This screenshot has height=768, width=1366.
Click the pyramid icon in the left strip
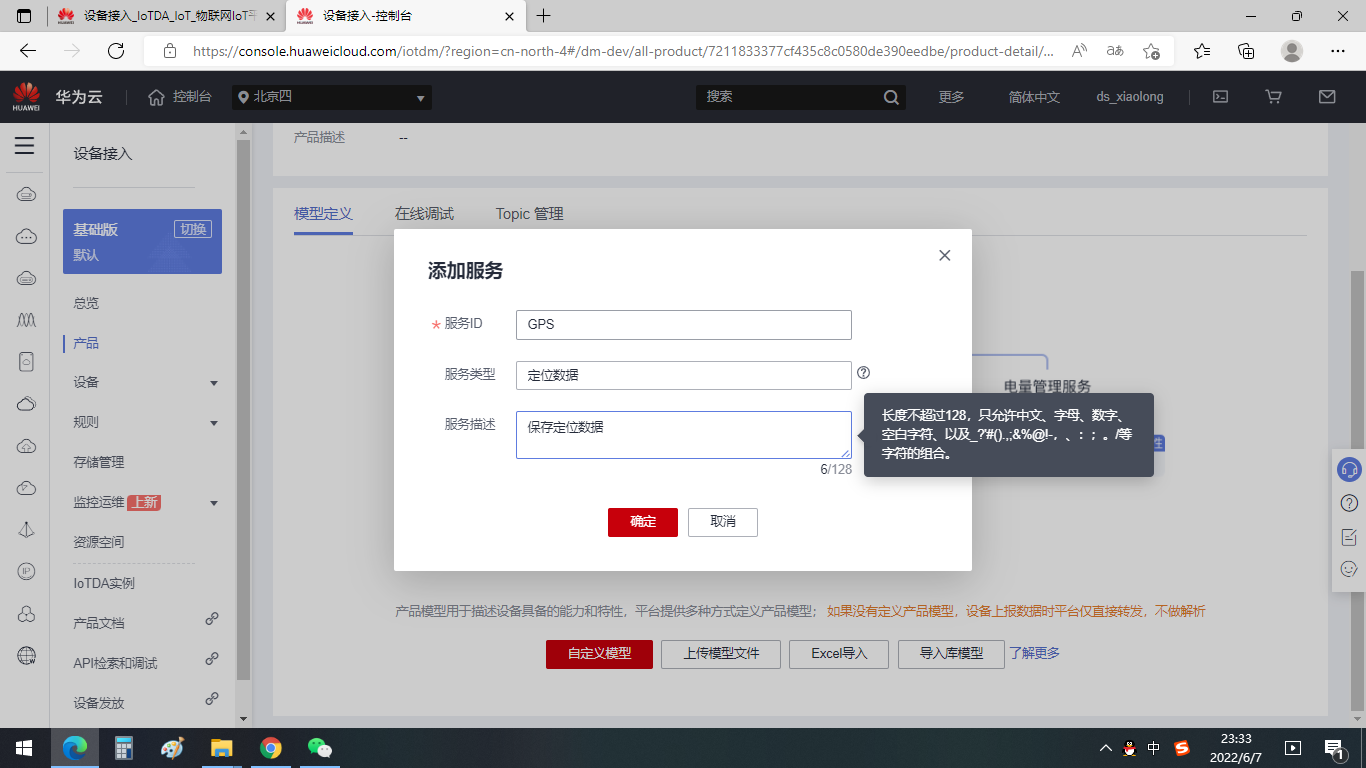point(27,529)
